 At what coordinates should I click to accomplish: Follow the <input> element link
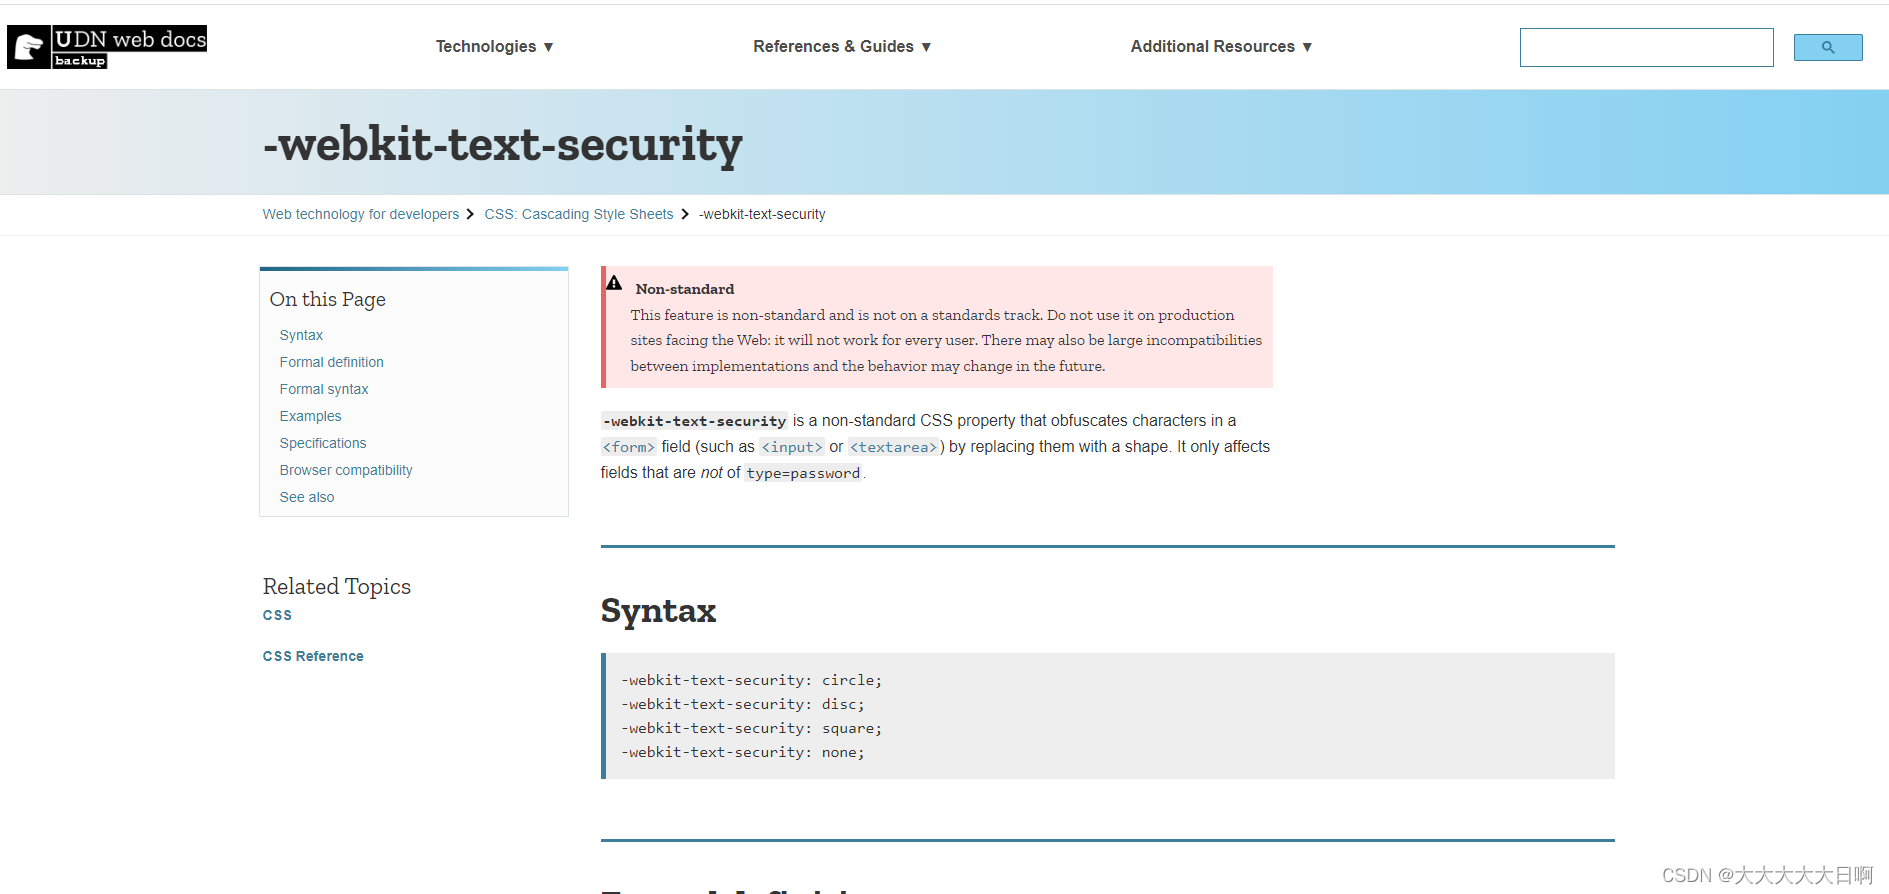pos(792,447)
